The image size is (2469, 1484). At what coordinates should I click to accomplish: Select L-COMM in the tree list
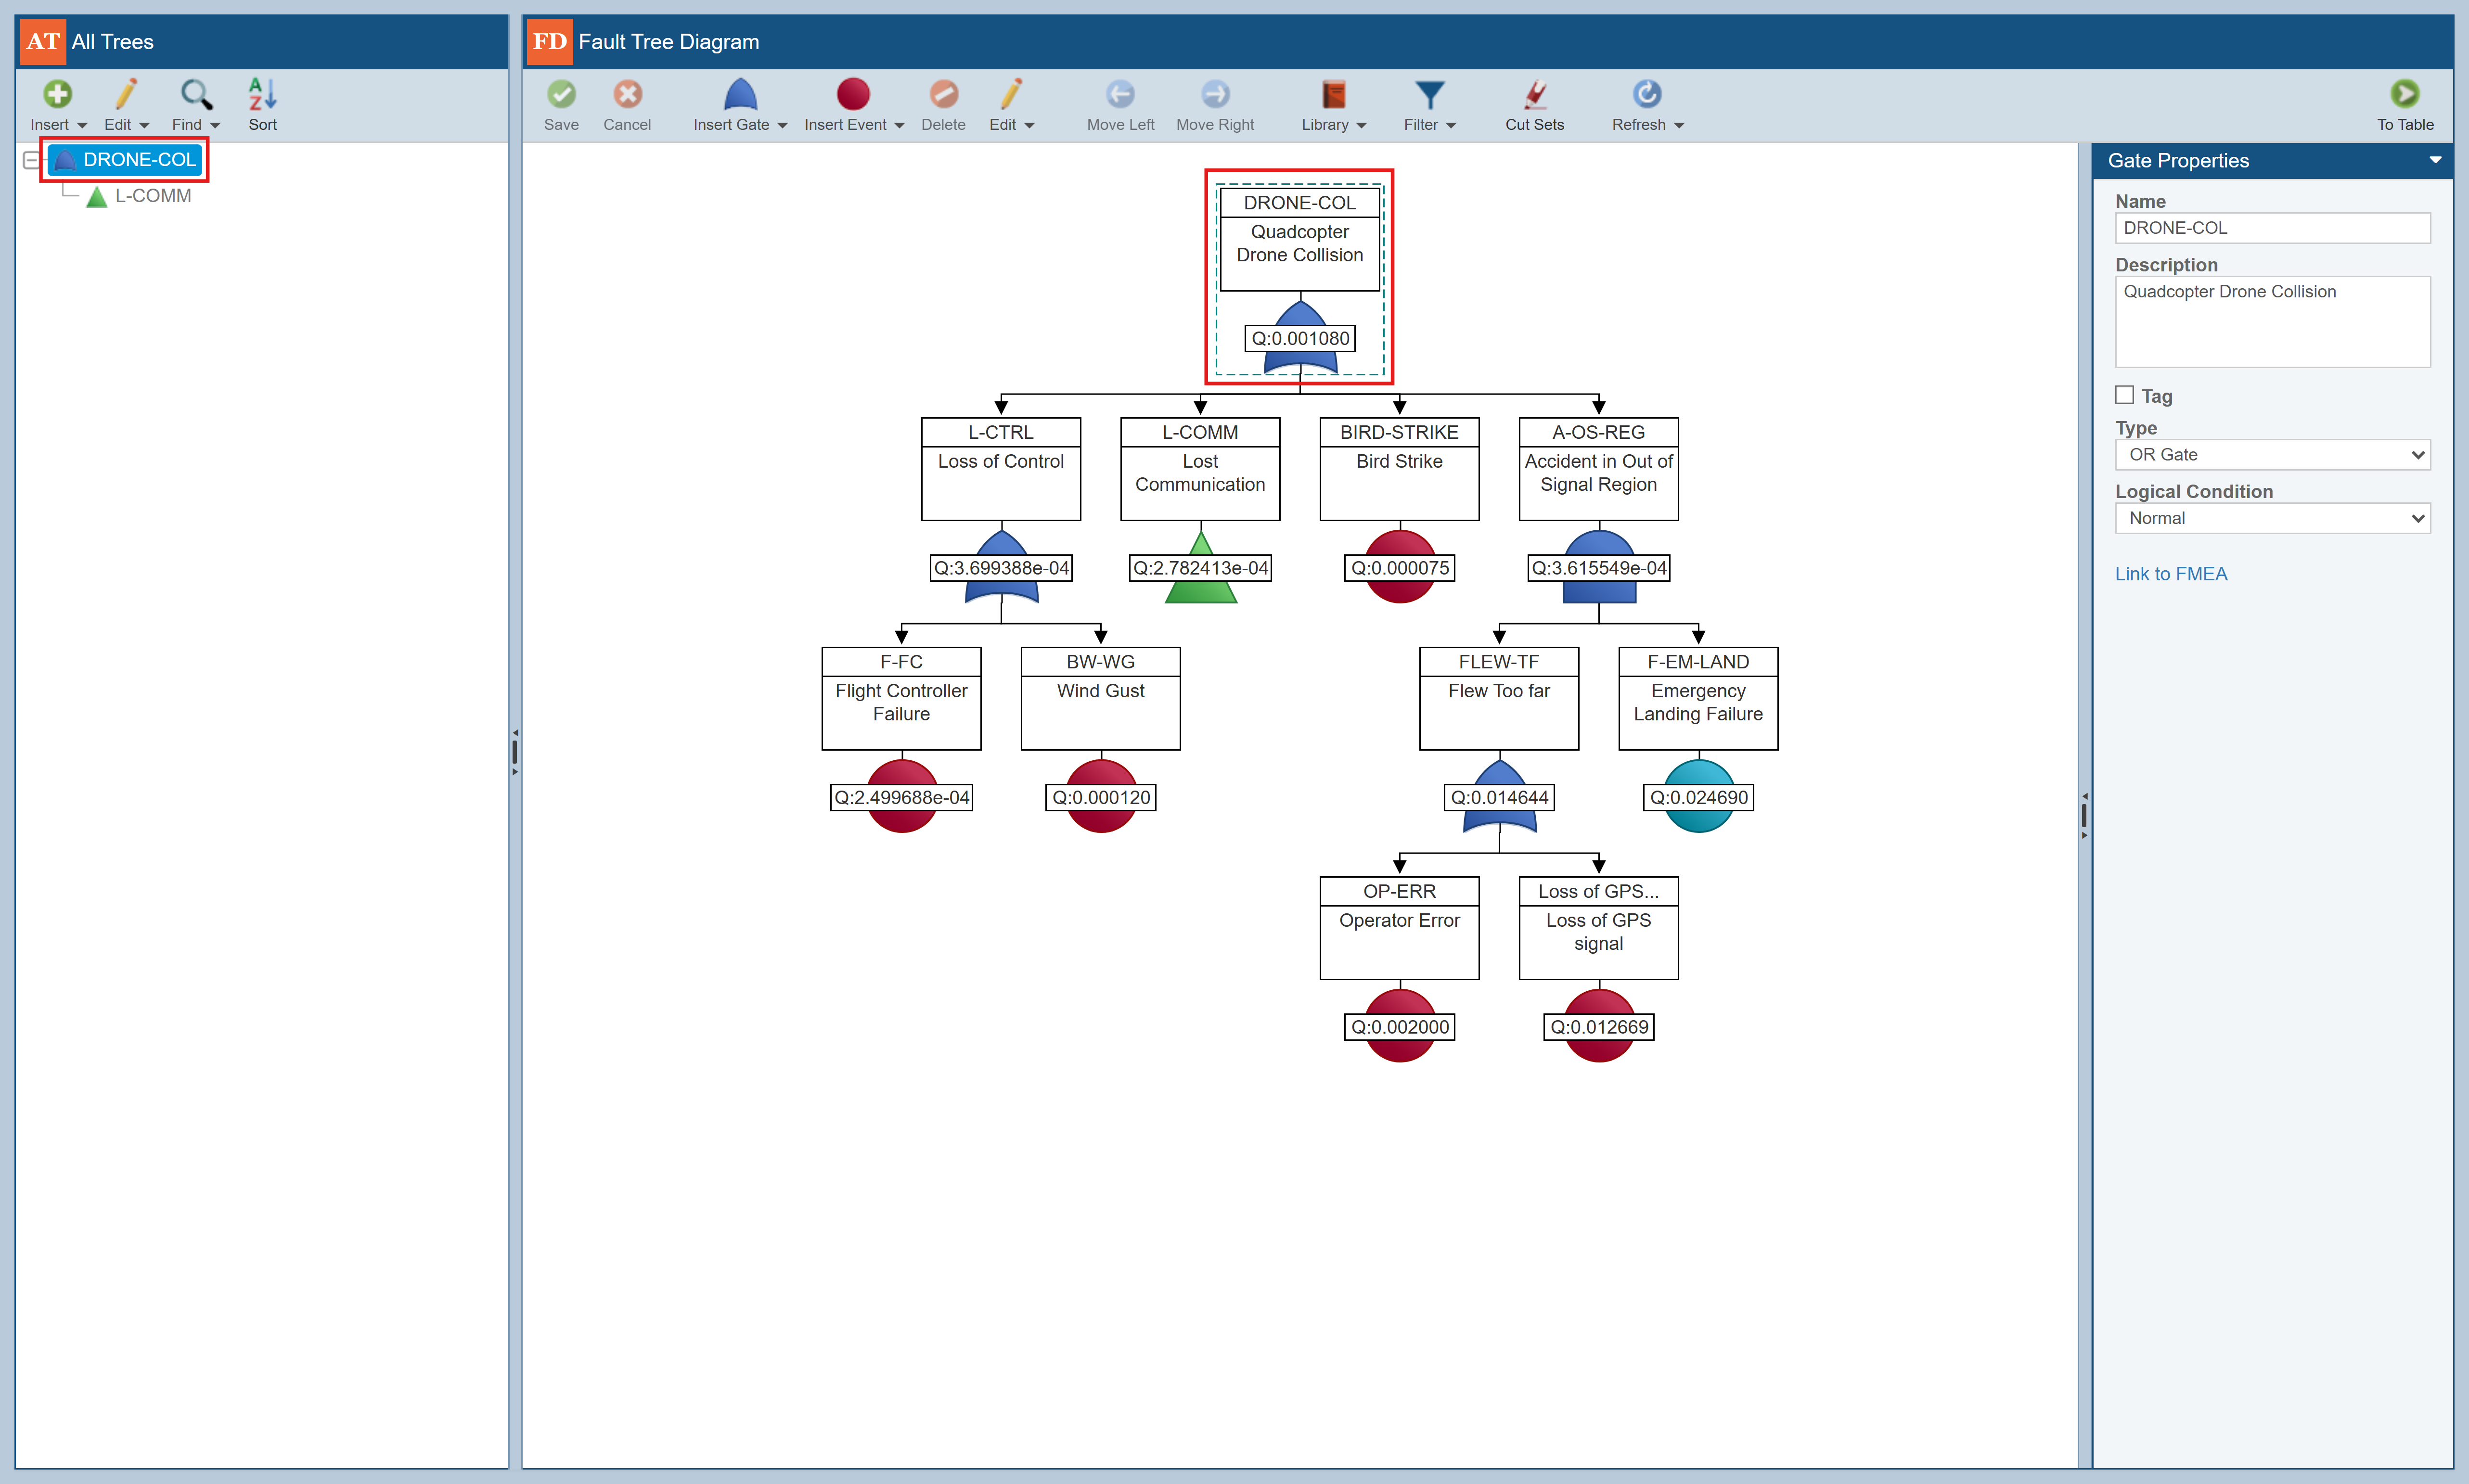tap(152, 196)
